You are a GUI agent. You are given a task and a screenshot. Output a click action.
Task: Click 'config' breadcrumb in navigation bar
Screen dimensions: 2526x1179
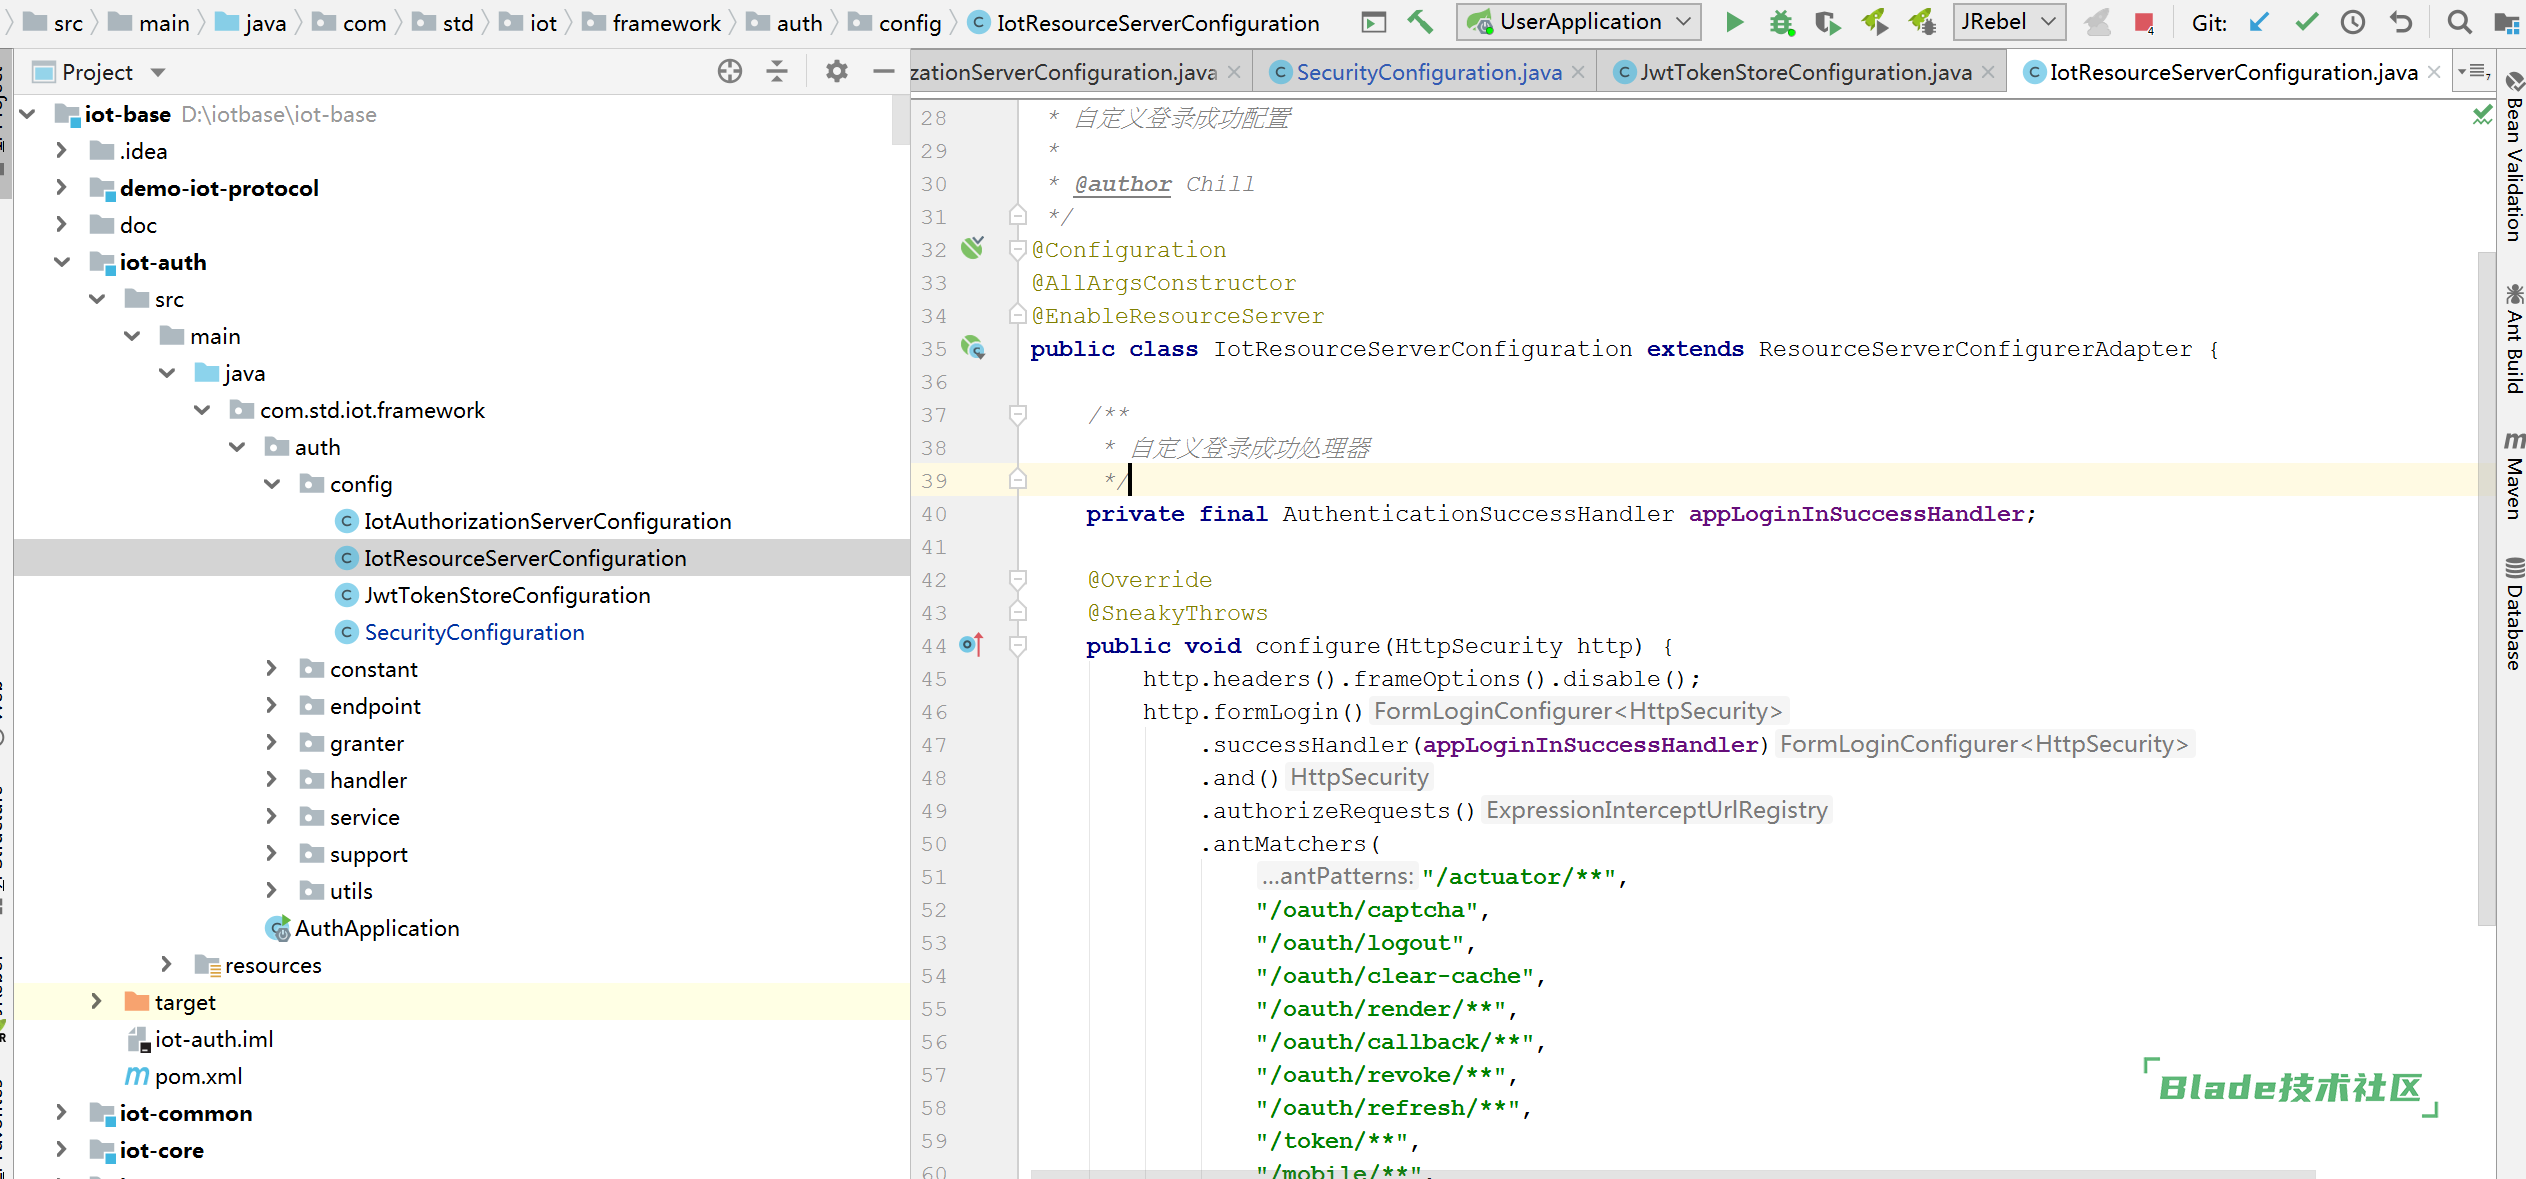coord(895,23)
